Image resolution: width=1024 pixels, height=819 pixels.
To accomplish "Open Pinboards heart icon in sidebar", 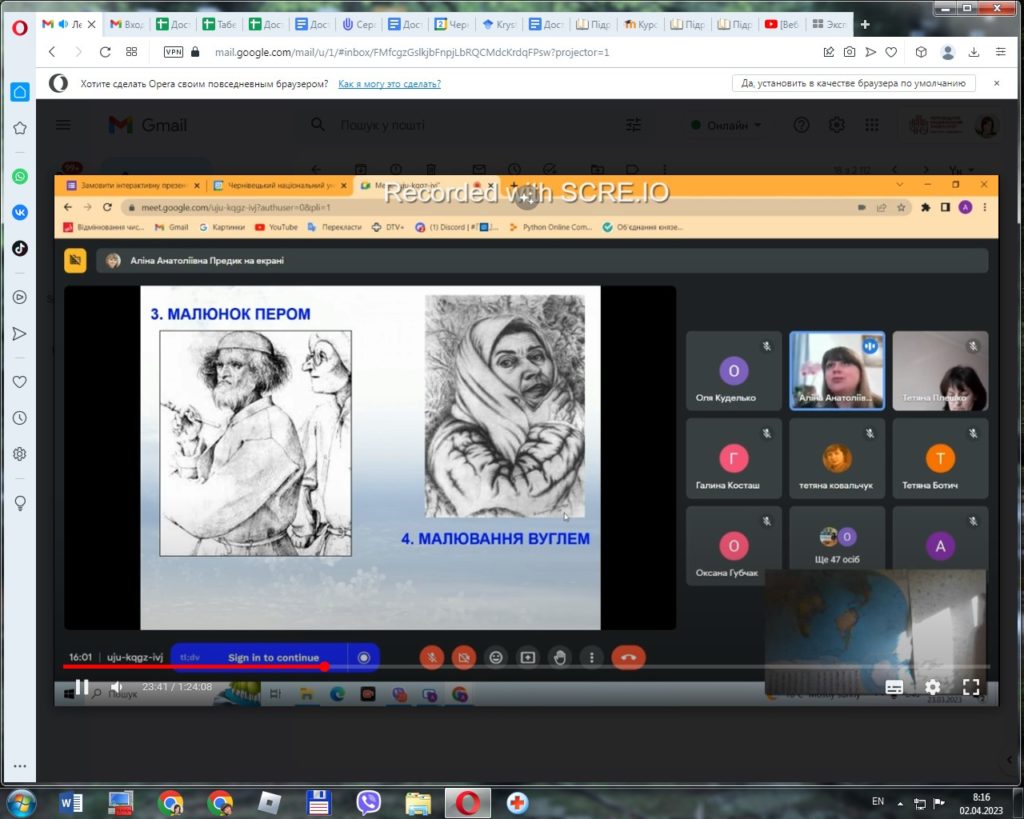I will click(x=20, y=382).
